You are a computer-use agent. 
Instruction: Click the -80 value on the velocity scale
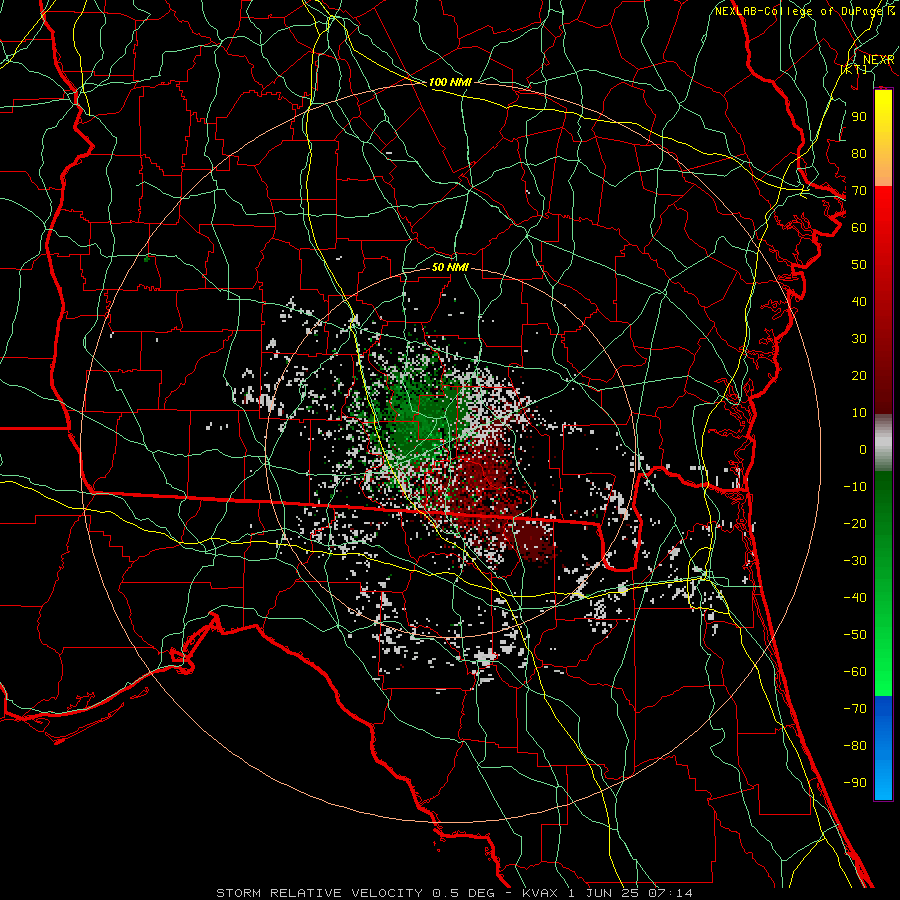click(x=855, y=746)
